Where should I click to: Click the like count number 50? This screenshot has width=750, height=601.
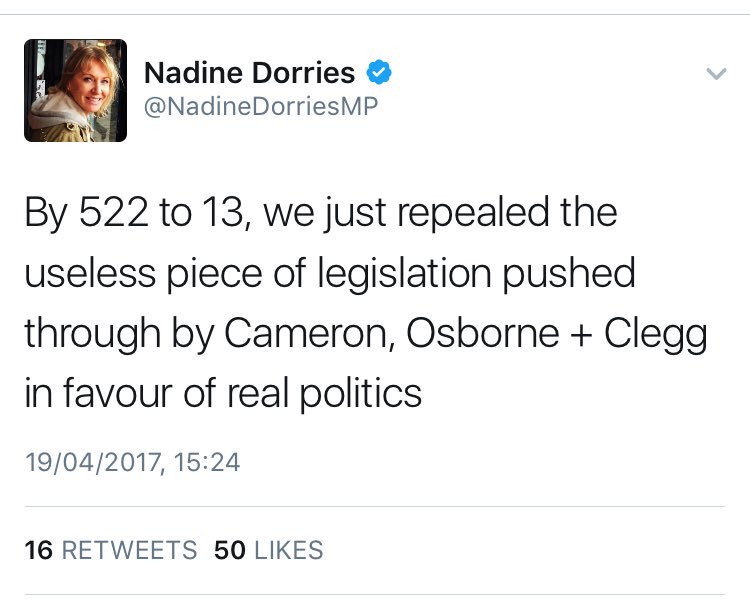pos(229,550)
